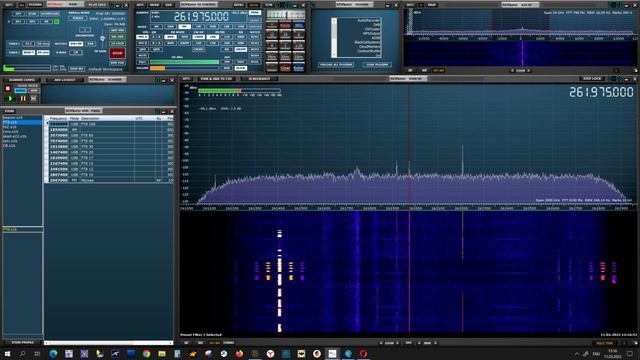Click STORE in the memory panel
640x360 pixels.
coord(9,111)
